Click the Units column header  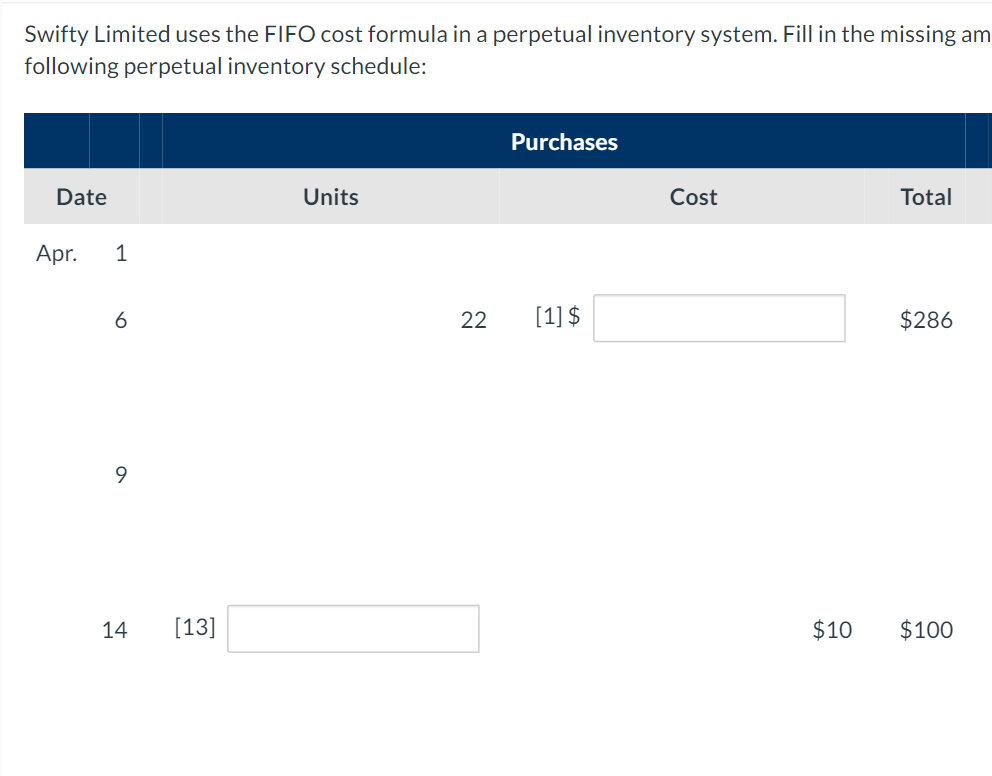[x=330, y=197]
